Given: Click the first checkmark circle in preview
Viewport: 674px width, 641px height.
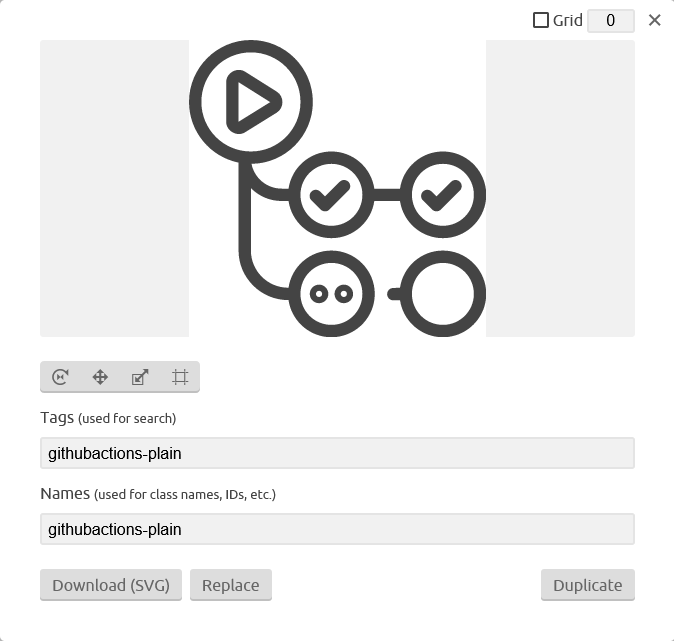Looking at the screenshot, I should (331, 195).
